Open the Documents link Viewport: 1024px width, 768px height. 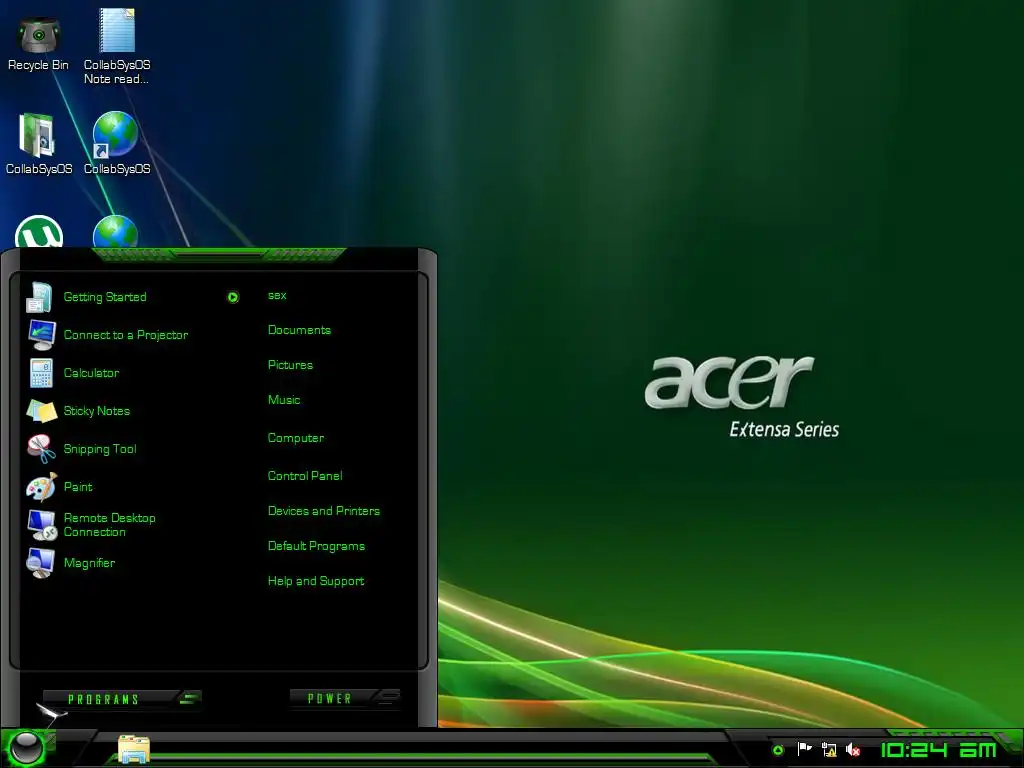pyautogui.click(x=299, y=330)
